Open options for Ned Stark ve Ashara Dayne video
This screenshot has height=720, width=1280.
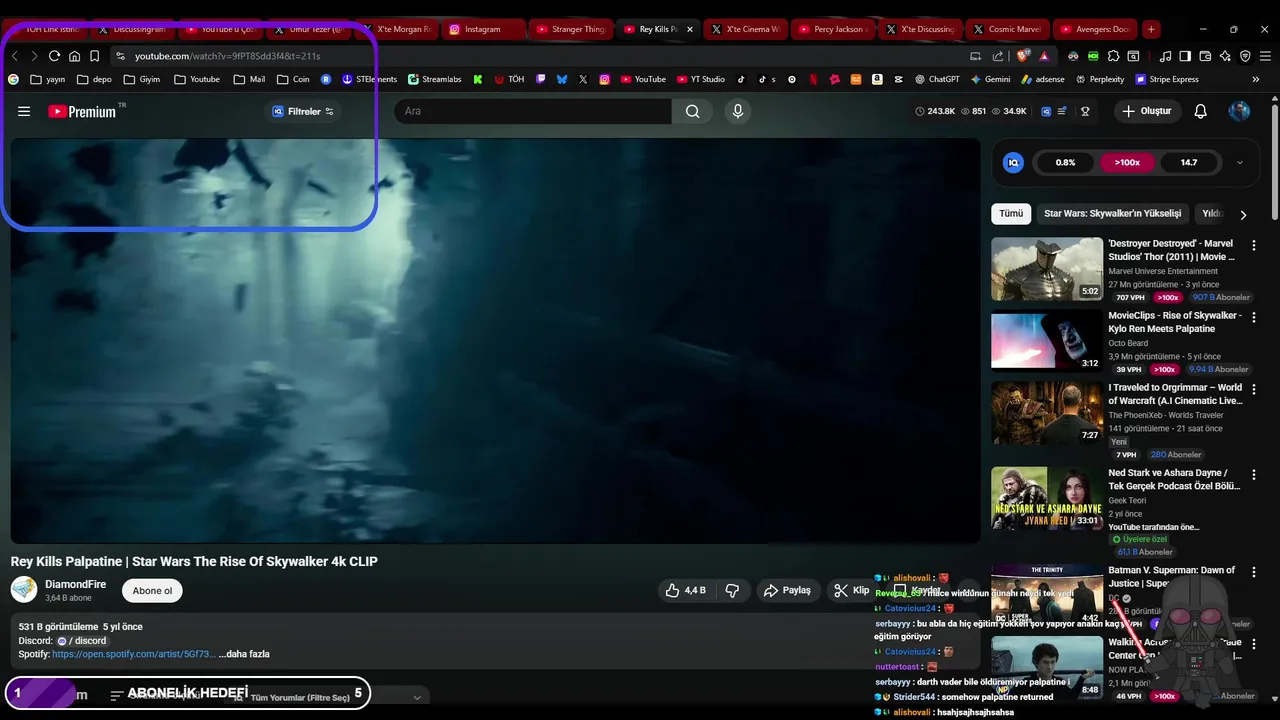click(1254, 474)
